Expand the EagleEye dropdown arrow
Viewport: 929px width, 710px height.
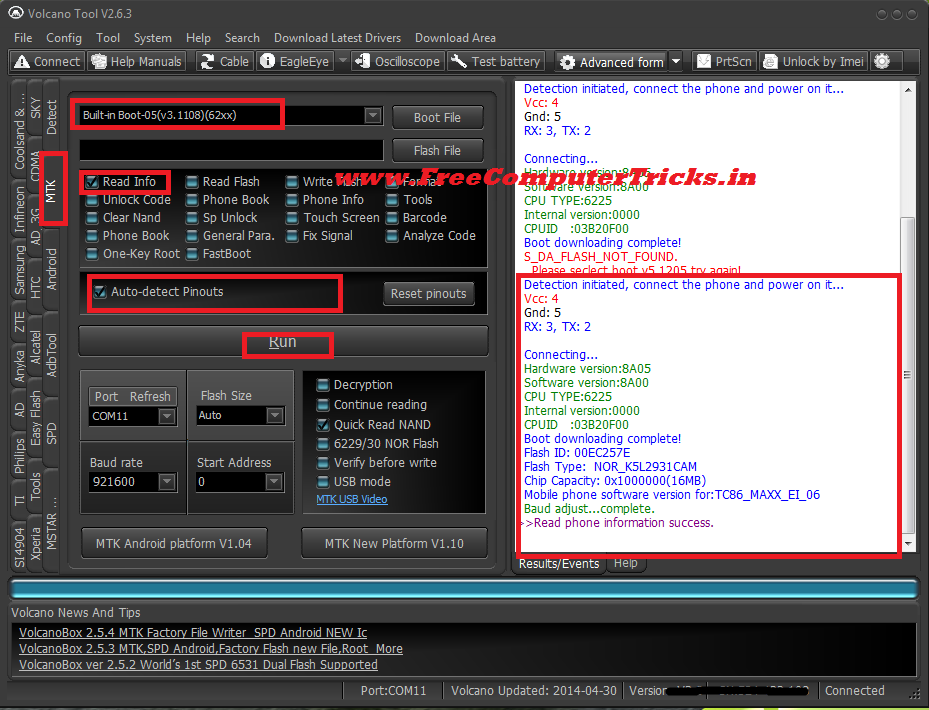pyautogui.click(x=342, y=61)
